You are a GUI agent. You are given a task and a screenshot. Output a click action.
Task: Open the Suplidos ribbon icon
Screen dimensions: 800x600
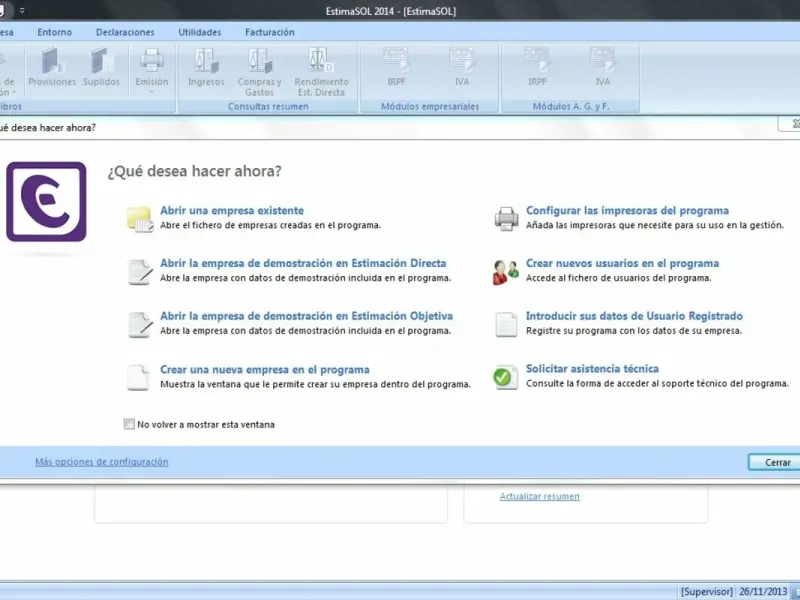pos(101,67)
